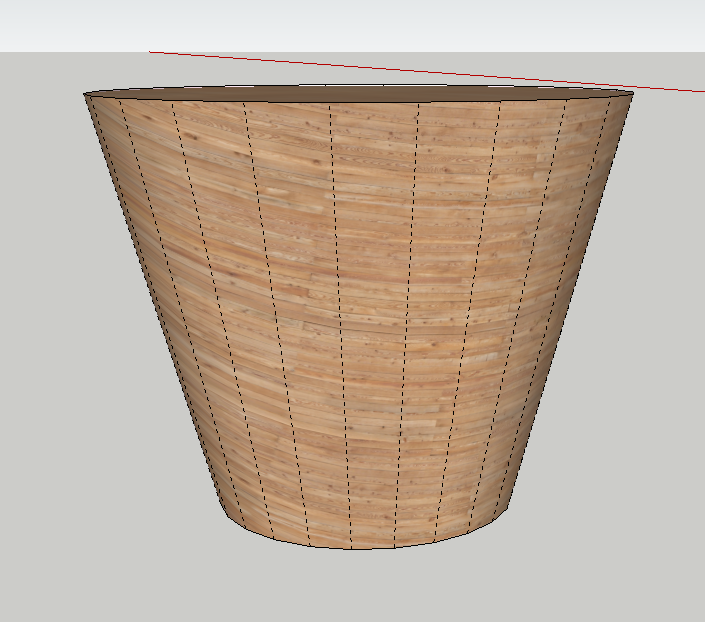Viewport: 705px width, 622px height.
Task: Click the red axis line above the model
Action: pyautogui.click(x=400, y=69)
